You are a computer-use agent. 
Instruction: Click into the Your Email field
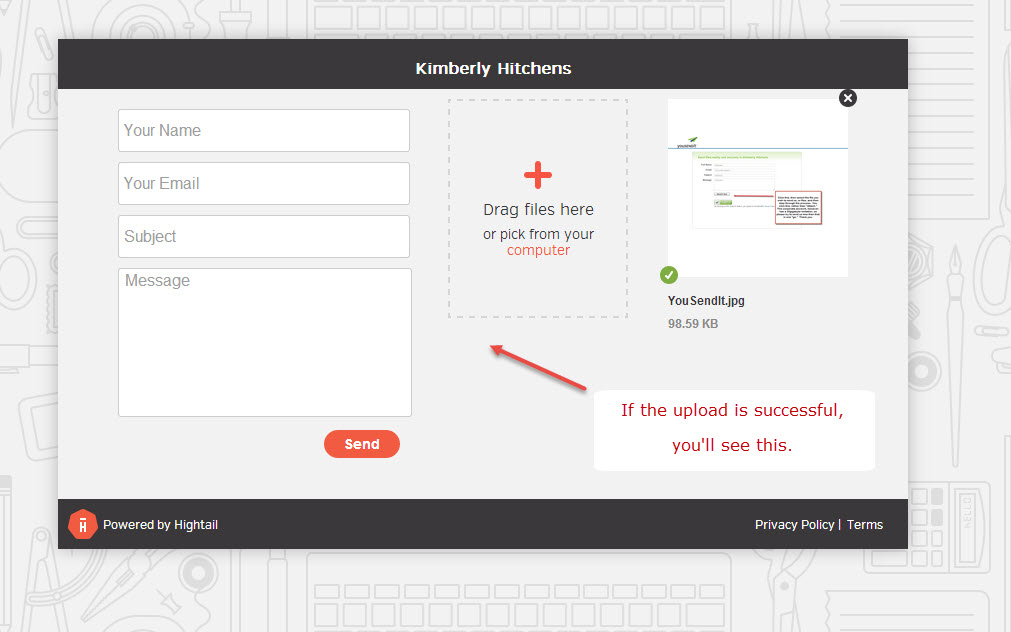[x=264, y=184]
